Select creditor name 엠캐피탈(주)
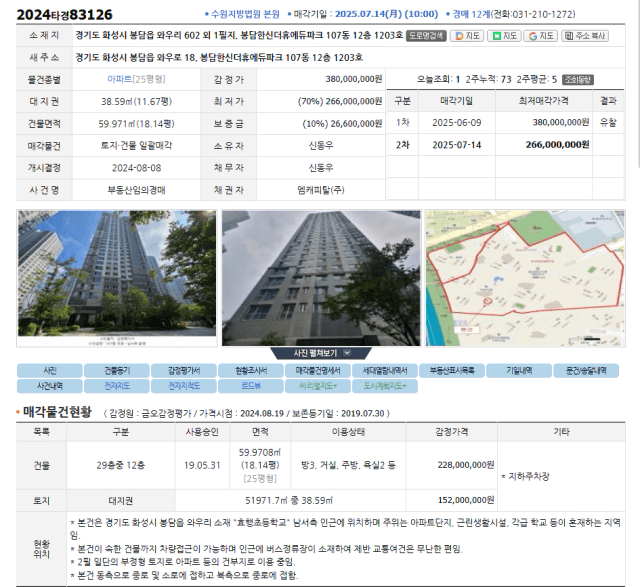Screen dimensions: 640x587 pyautogui.click(x=321, y=190)
